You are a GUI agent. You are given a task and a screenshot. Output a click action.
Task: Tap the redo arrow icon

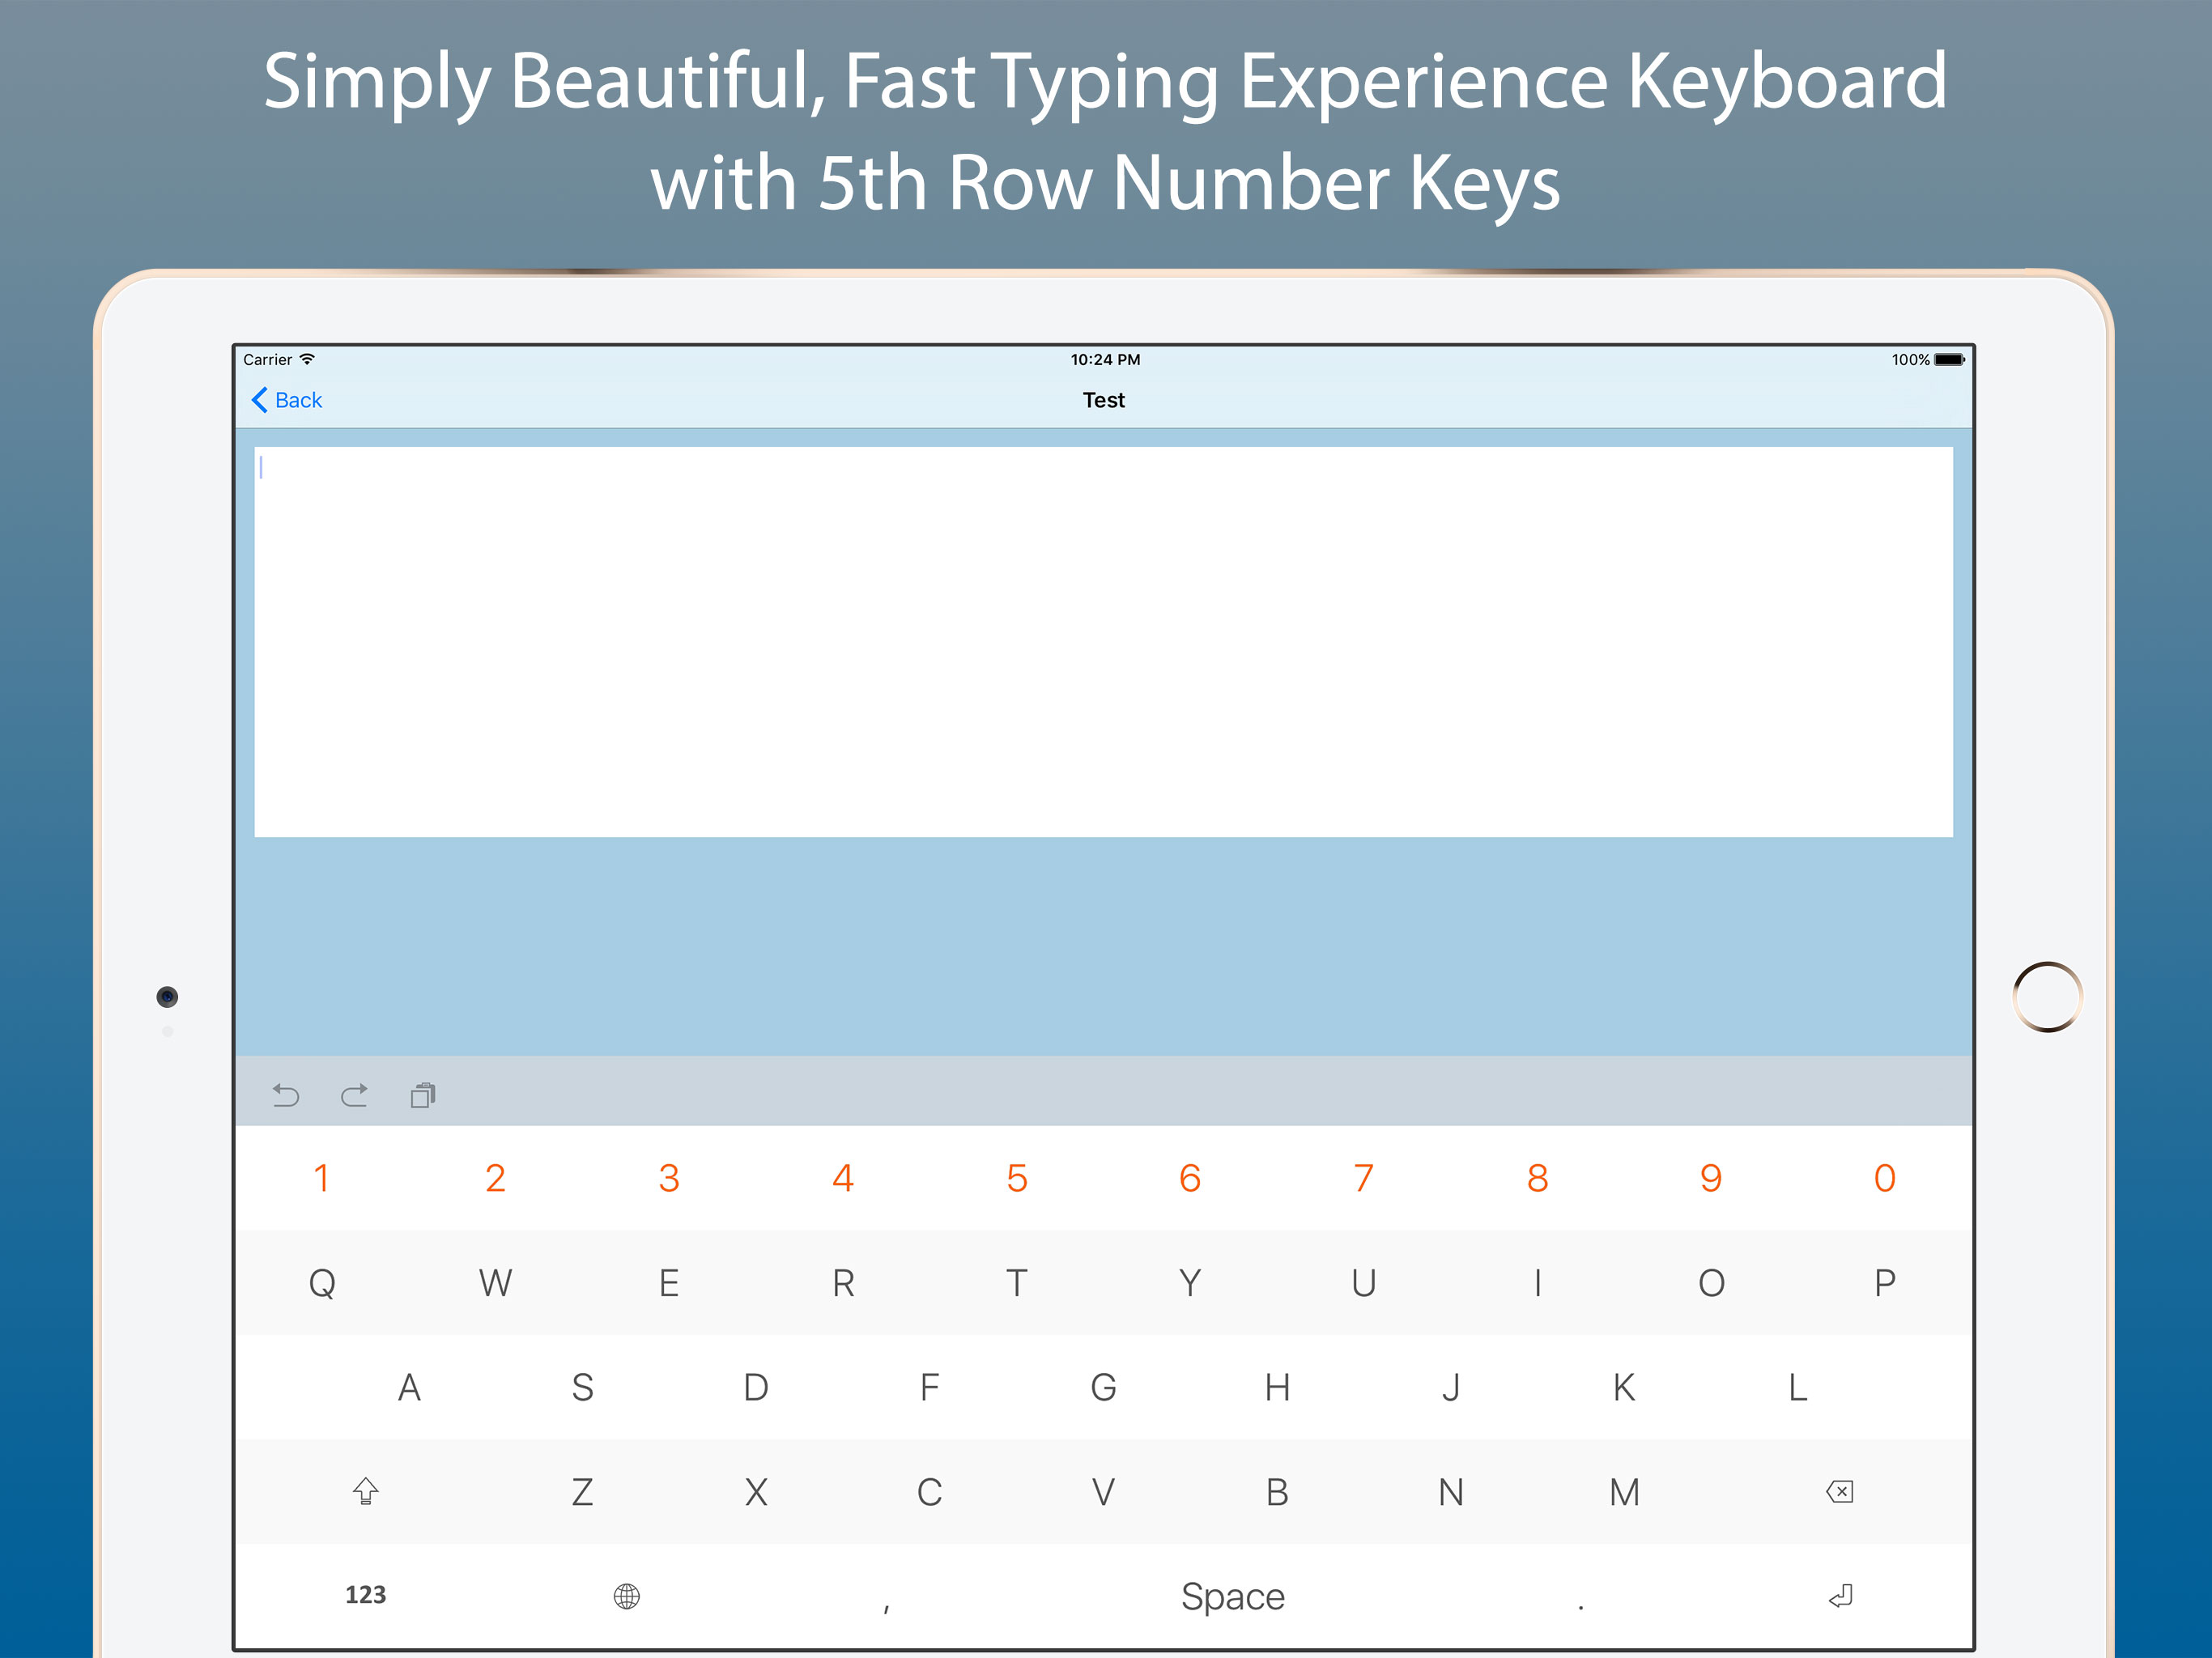[354, 1095]
